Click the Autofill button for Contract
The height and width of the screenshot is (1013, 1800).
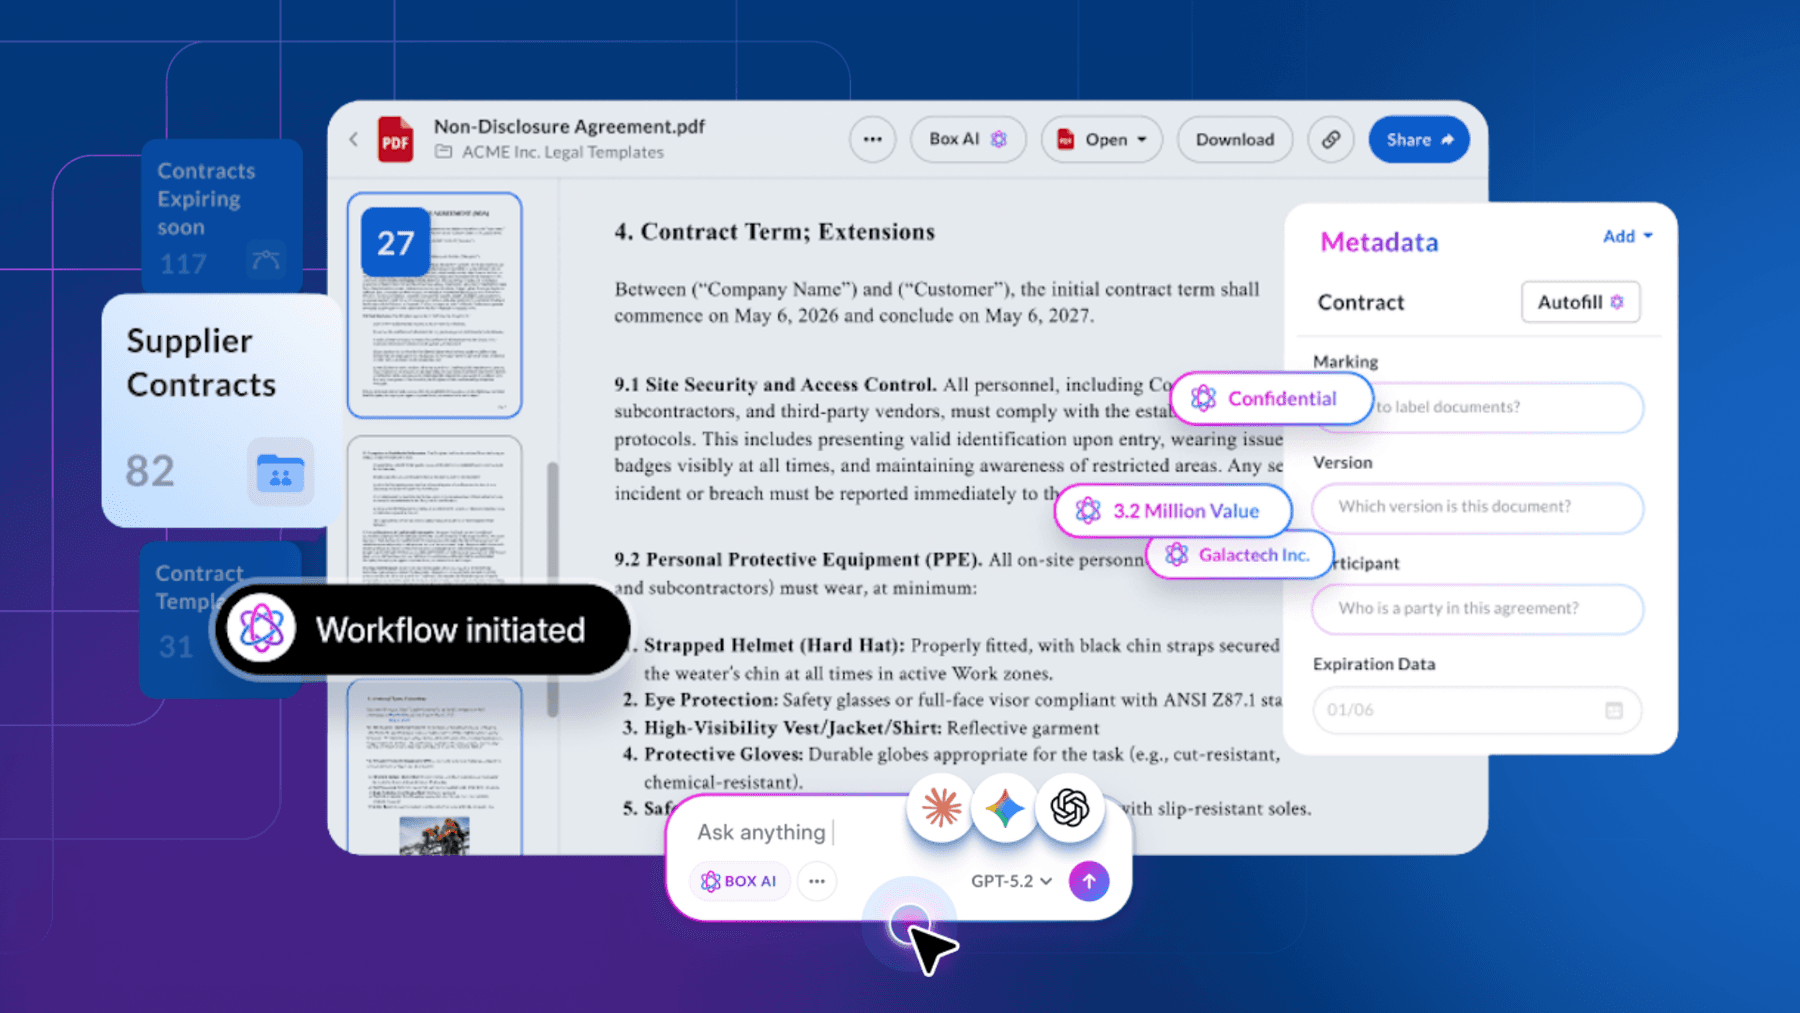[1580, 302]
